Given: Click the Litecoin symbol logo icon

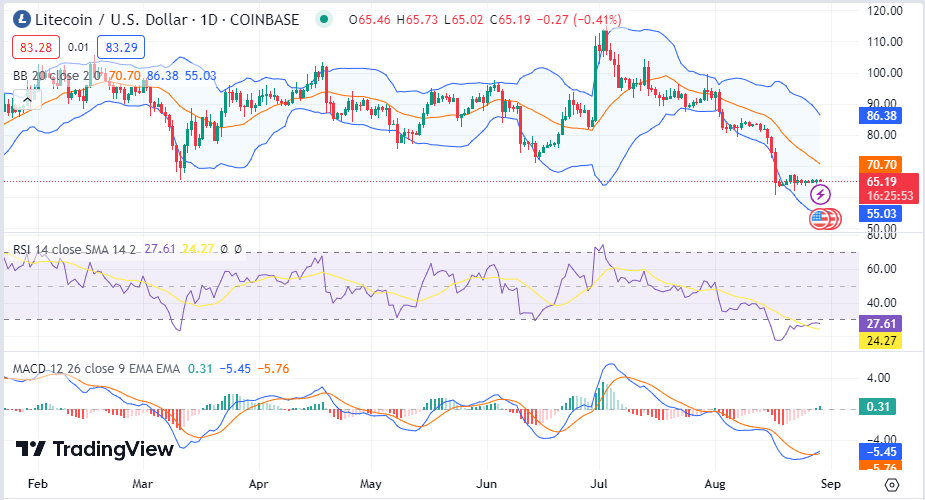Looking at the screenshot, I should (x=20, y=20).
